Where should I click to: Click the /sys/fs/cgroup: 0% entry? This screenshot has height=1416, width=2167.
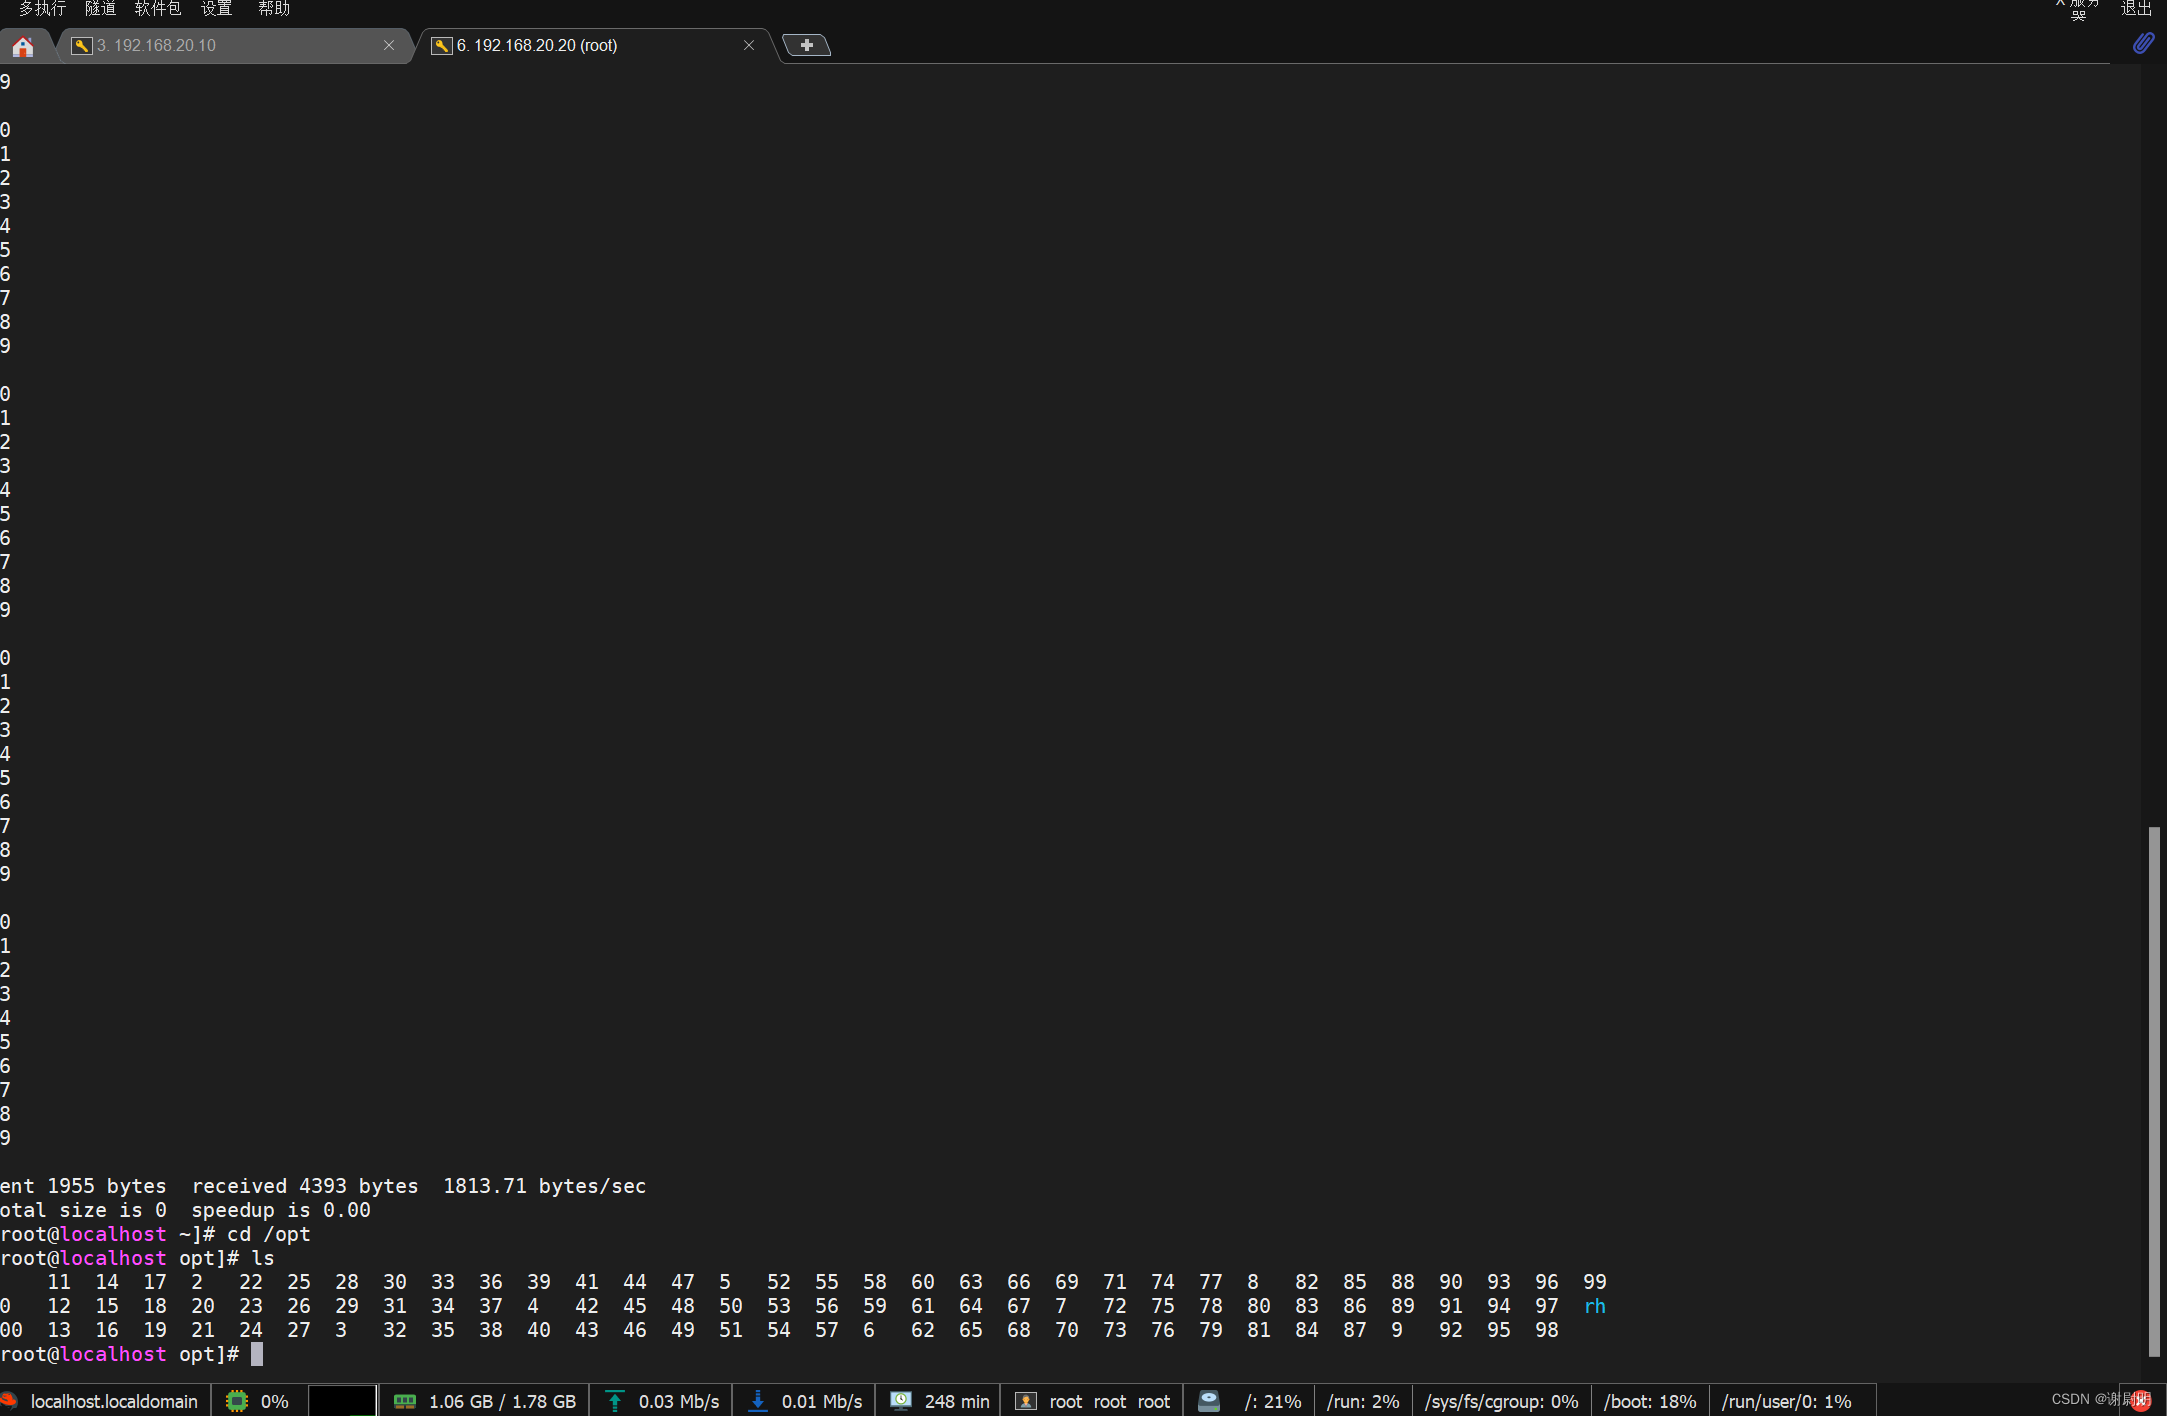point(1502,1401)
